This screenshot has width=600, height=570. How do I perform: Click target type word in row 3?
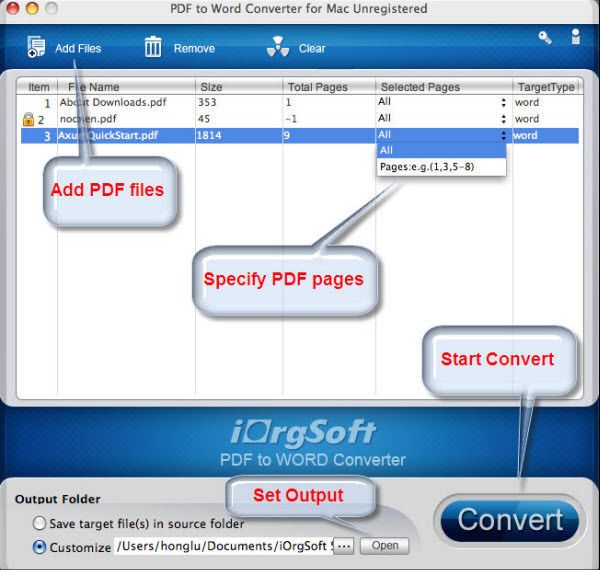[525, 135]
